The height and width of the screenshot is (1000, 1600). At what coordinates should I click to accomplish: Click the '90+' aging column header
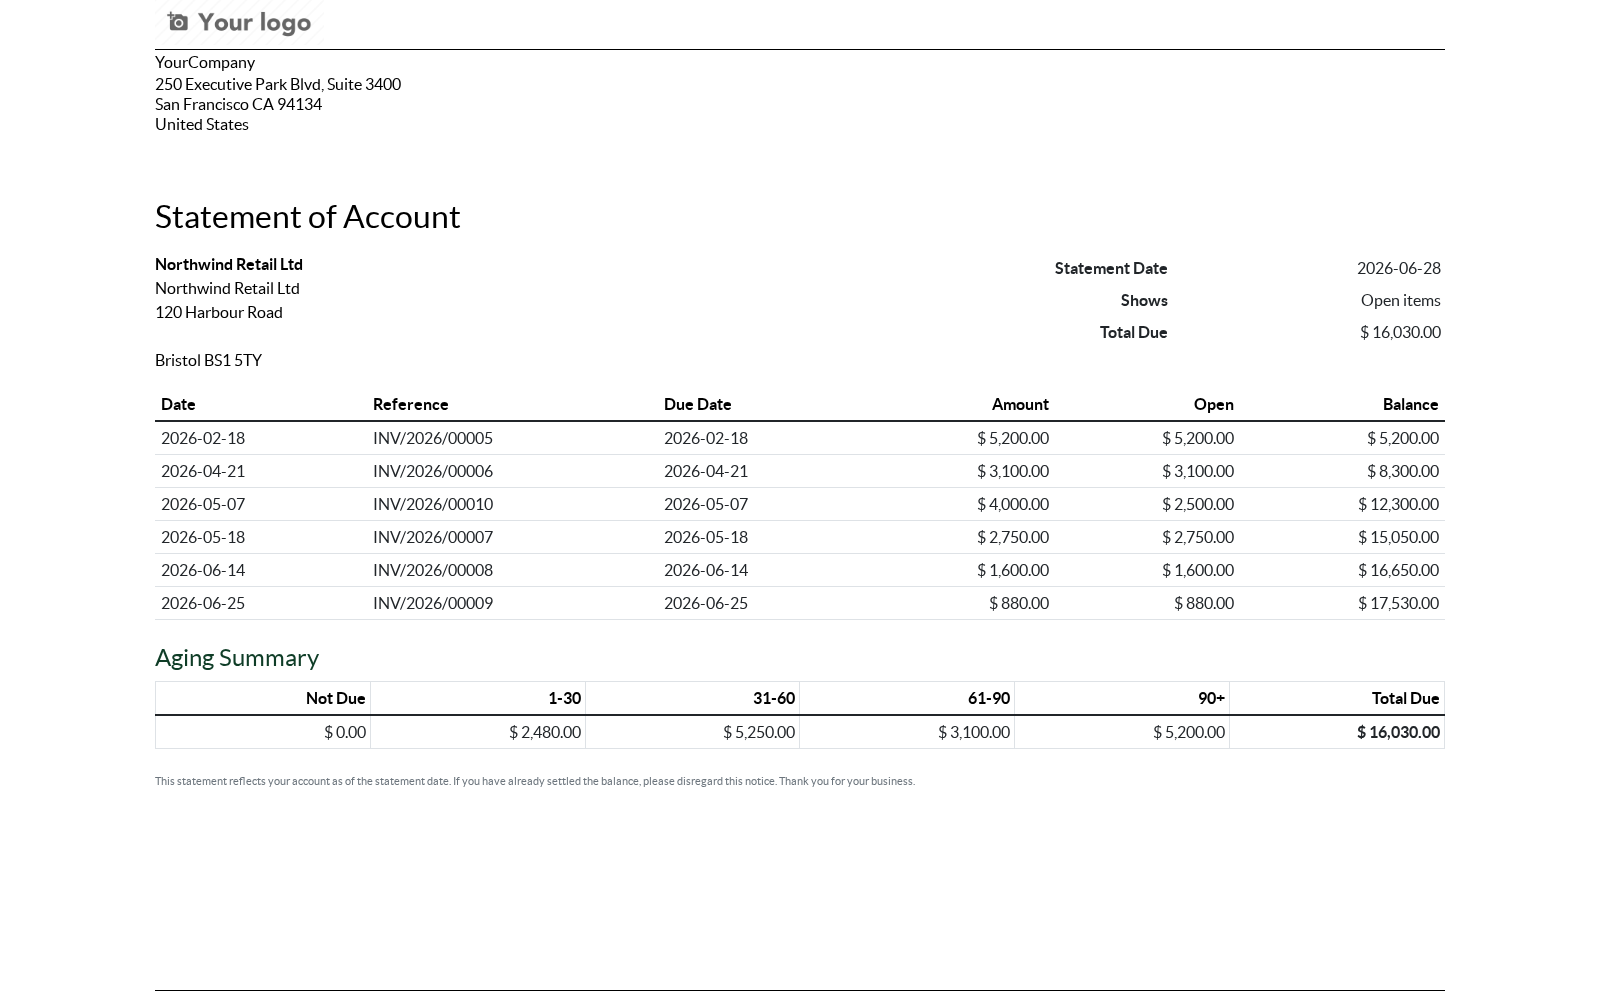1211,698
